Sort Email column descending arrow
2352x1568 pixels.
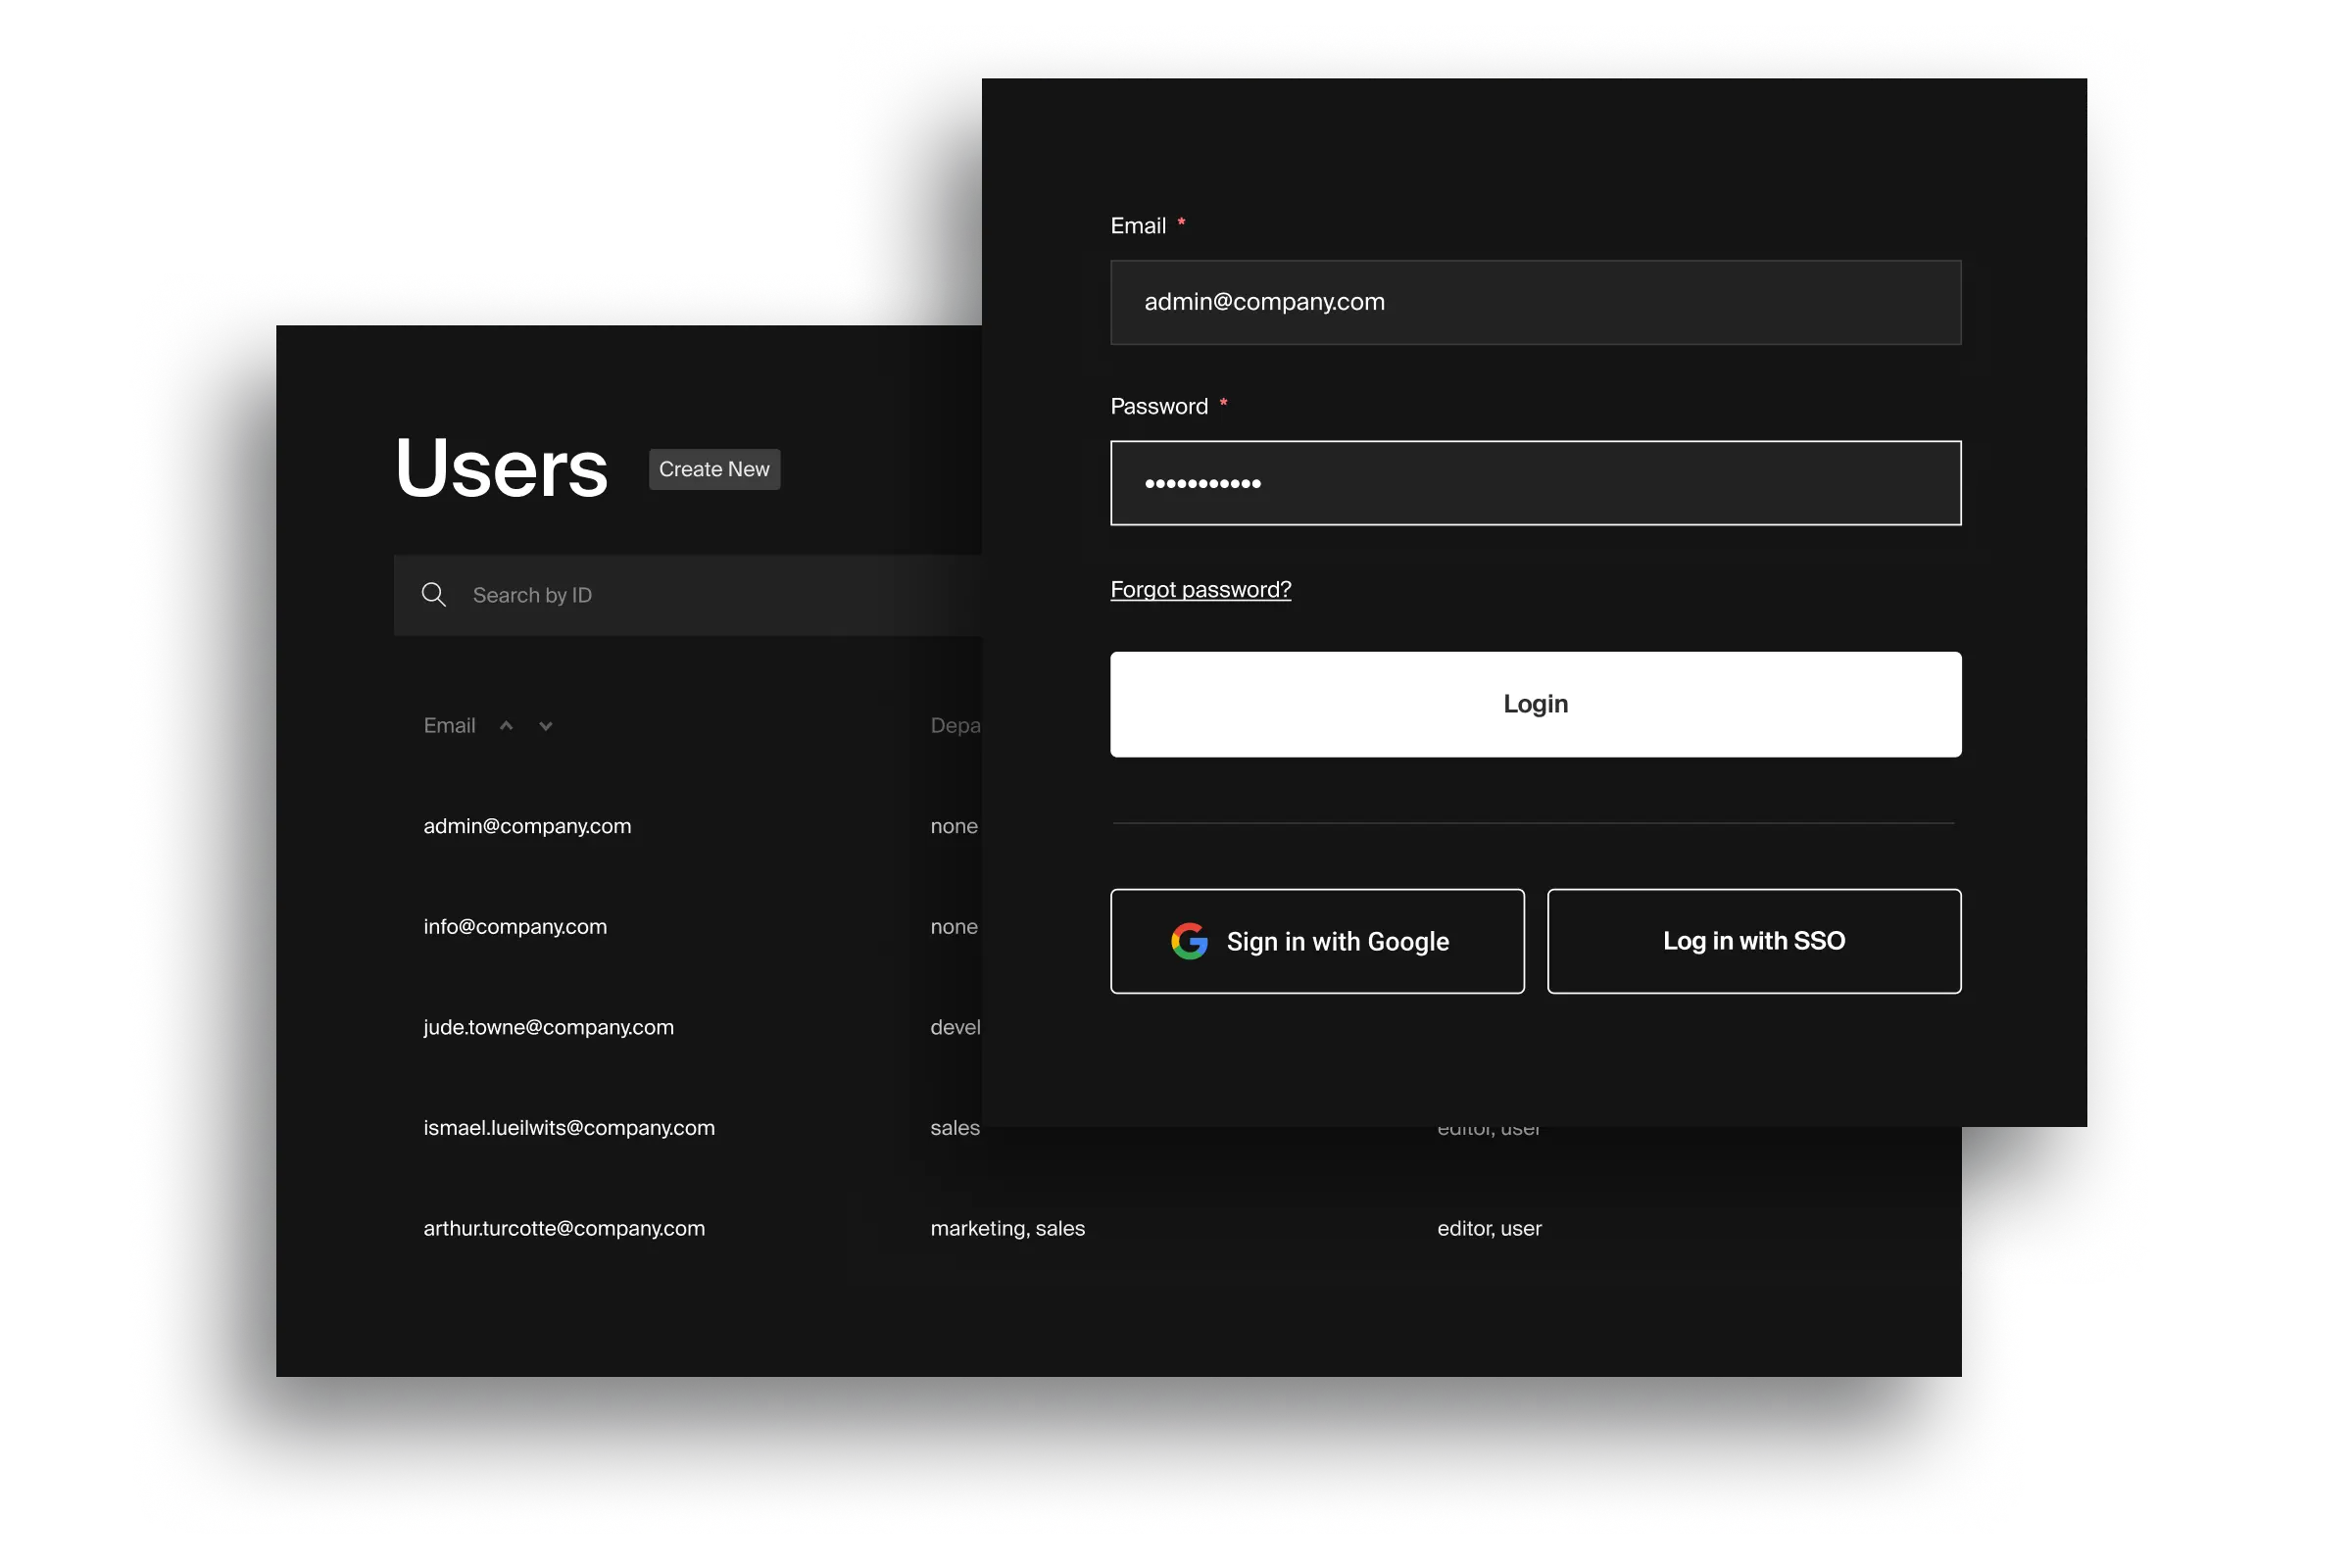545,726
